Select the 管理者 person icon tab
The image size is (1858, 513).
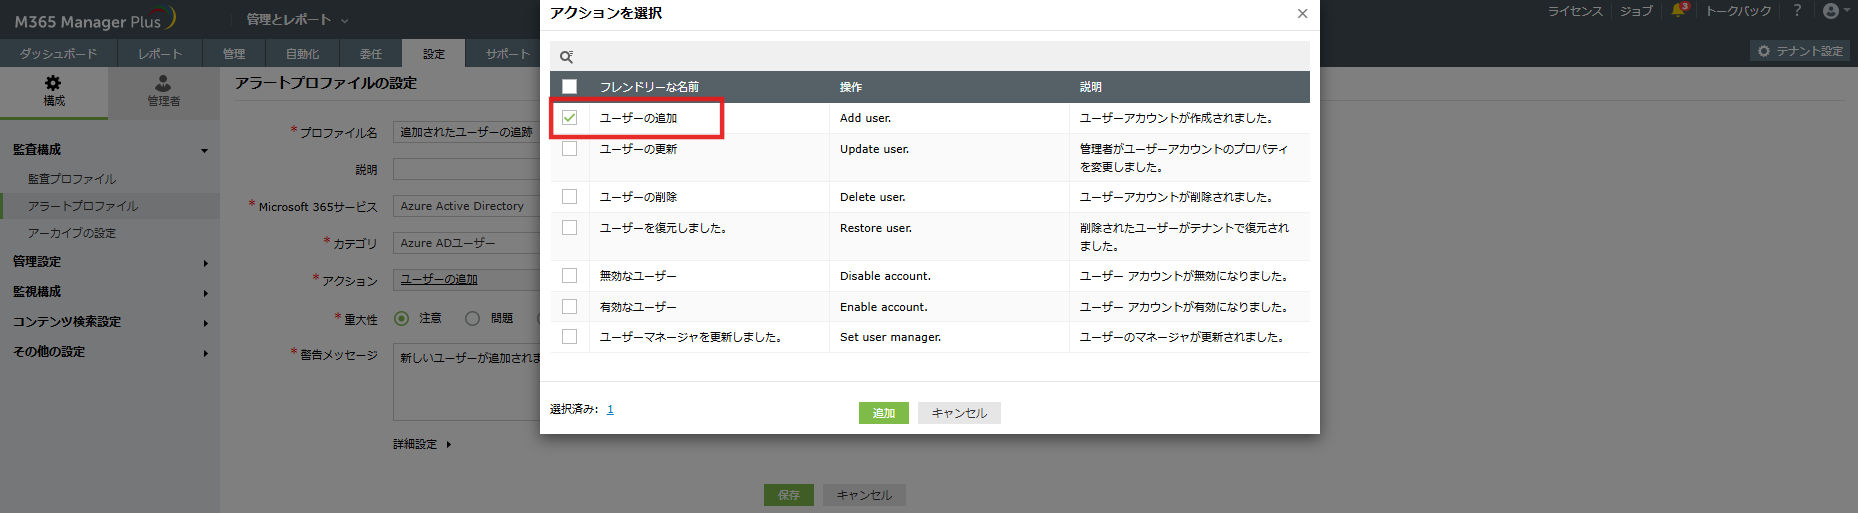pos(163,91)
